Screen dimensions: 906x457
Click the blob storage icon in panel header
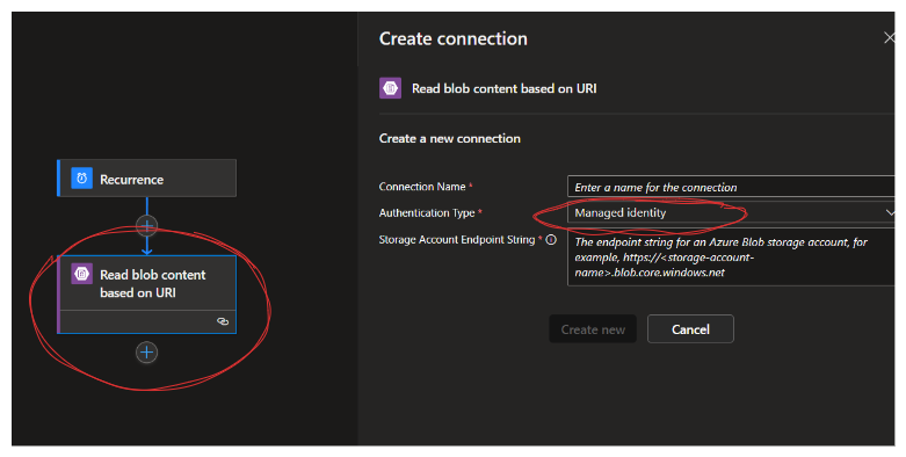tap(390, 88)
